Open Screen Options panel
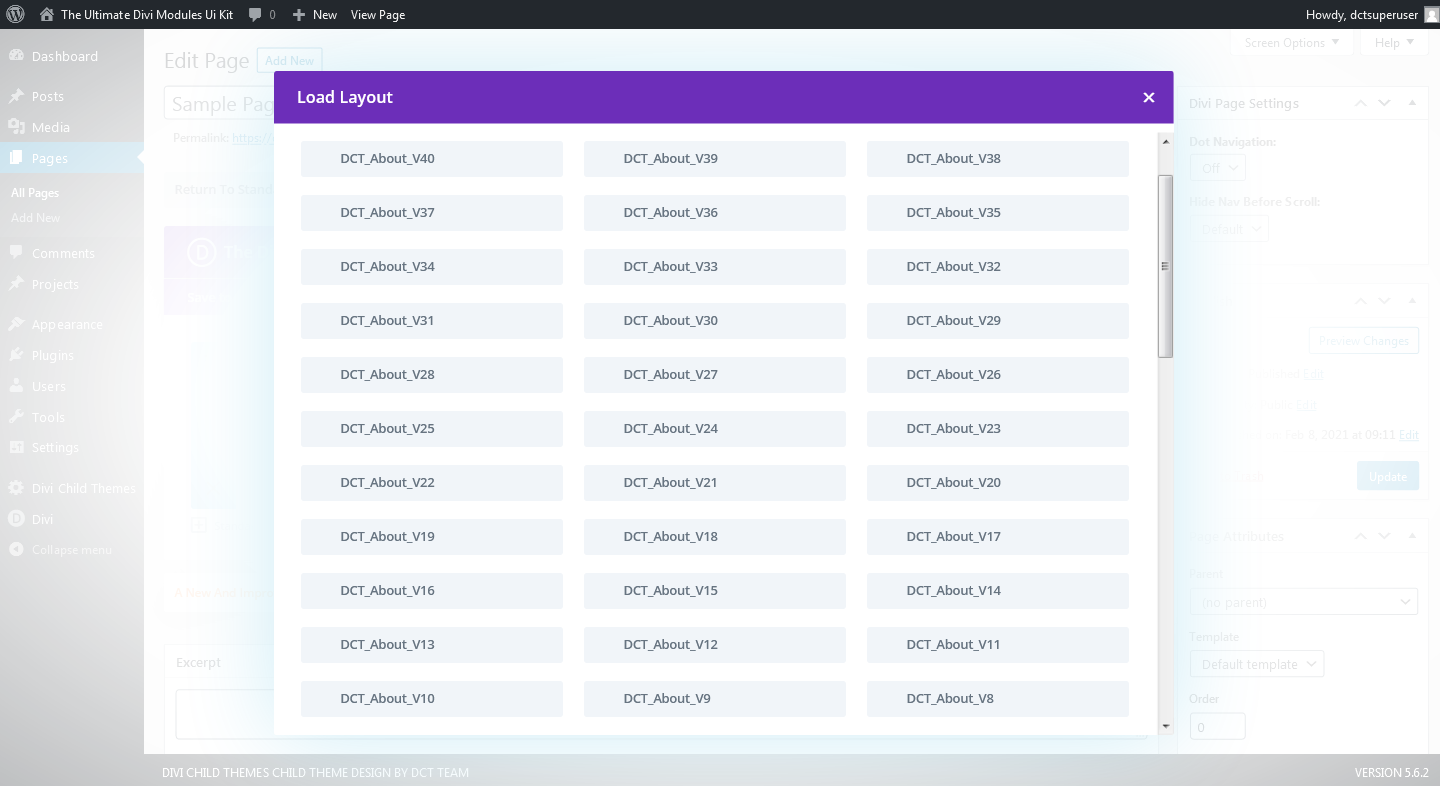 click(x=1291, y=43)
